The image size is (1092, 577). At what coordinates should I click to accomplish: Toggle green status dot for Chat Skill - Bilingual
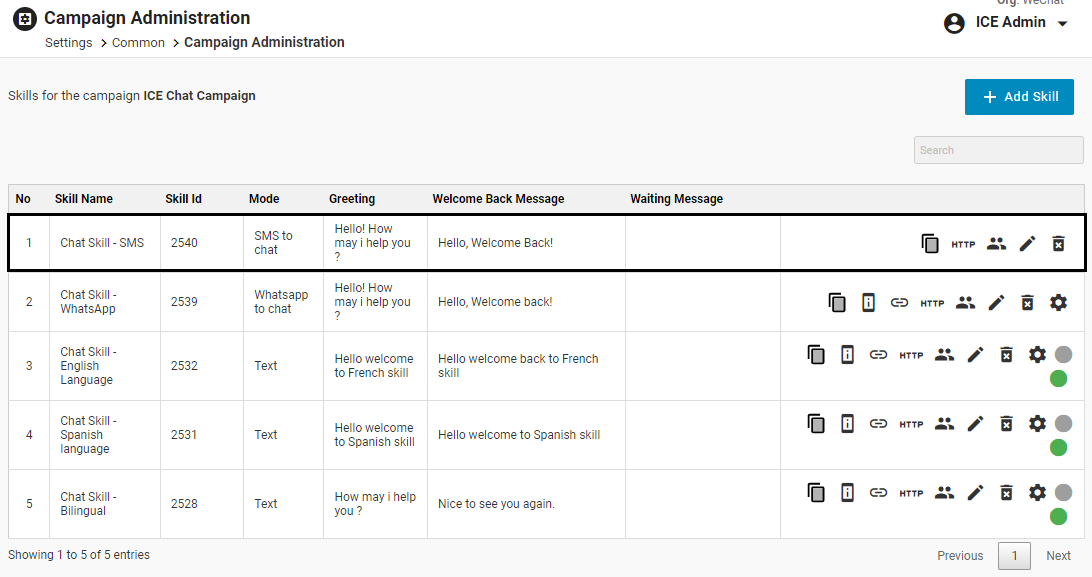(x=1058, y=516)
